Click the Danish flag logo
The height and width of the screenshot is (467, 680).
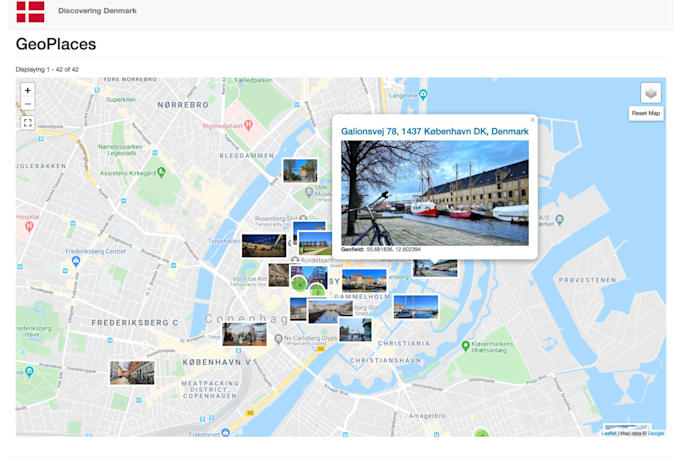coord(30,11)
